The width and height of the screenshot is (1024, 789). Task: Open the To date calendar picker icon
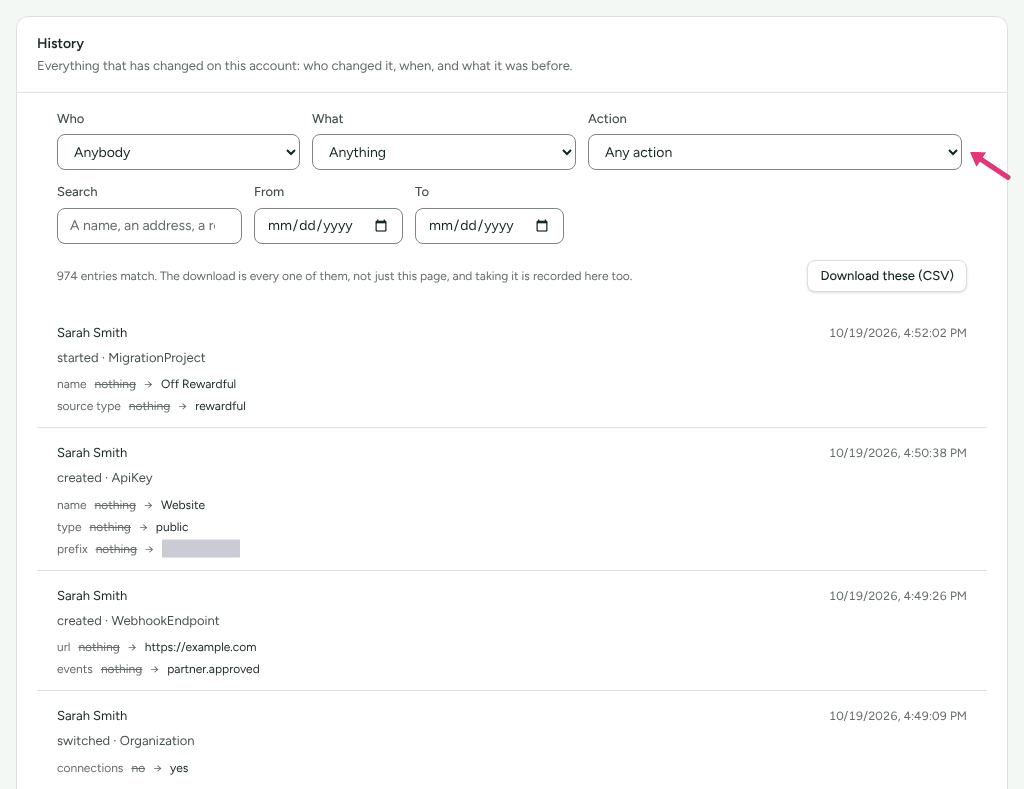pyautogui.click(x=541, y=226)
